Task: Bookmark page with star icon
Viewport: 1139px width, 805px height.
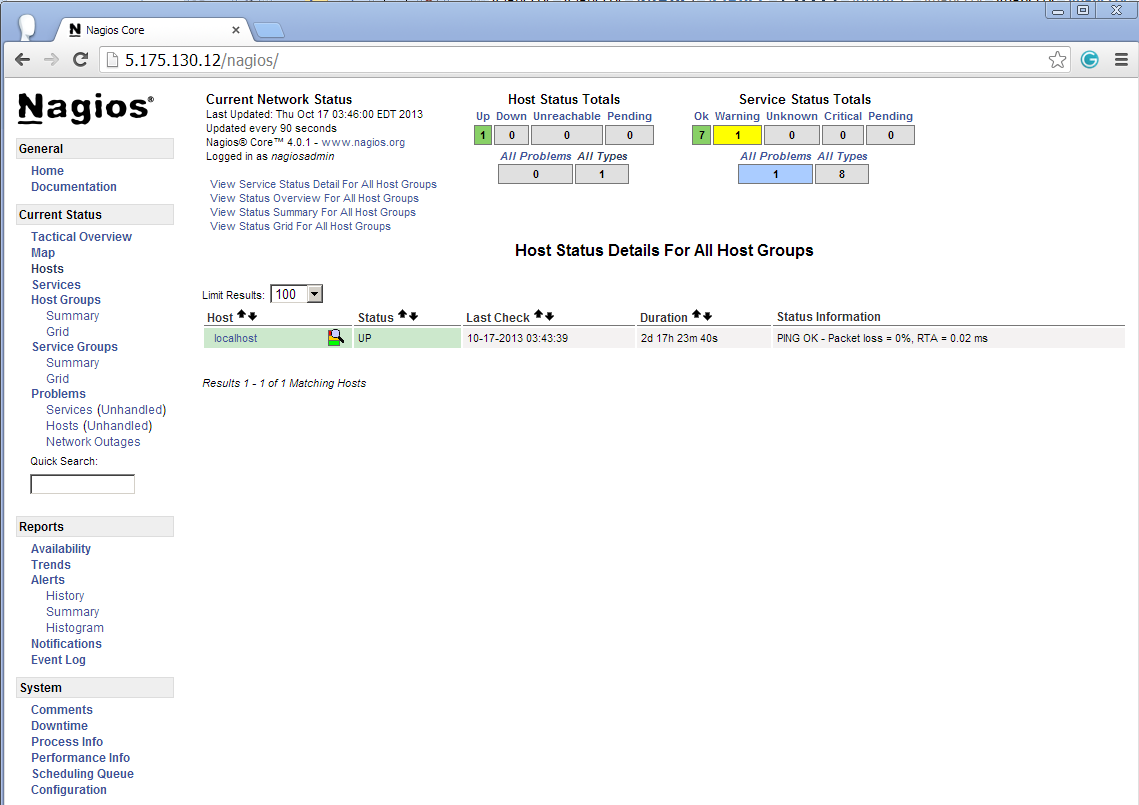Action: tap(1057, 60)
